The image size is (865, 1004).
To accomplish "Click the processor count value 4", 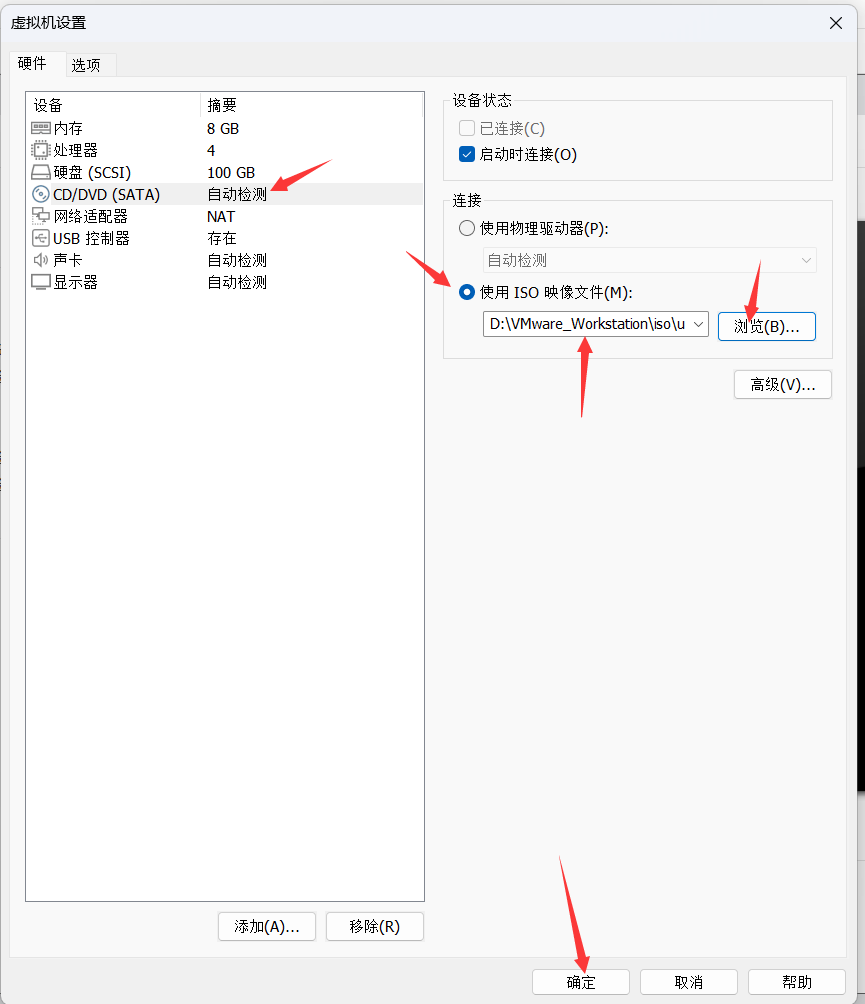I will 211,150.
